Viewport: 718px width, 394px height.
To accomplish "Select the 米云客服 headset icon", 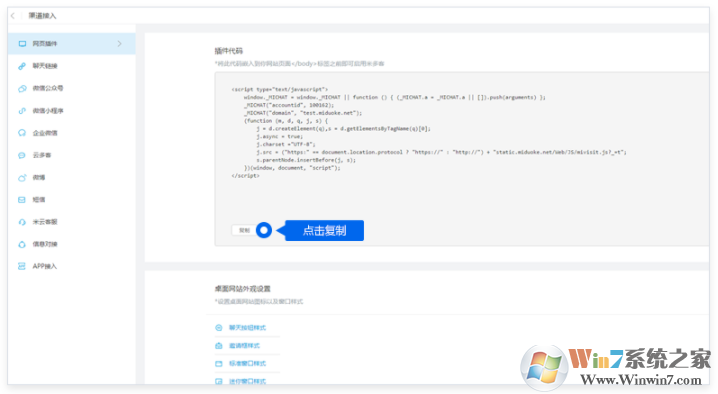I will tap(22, 222).
